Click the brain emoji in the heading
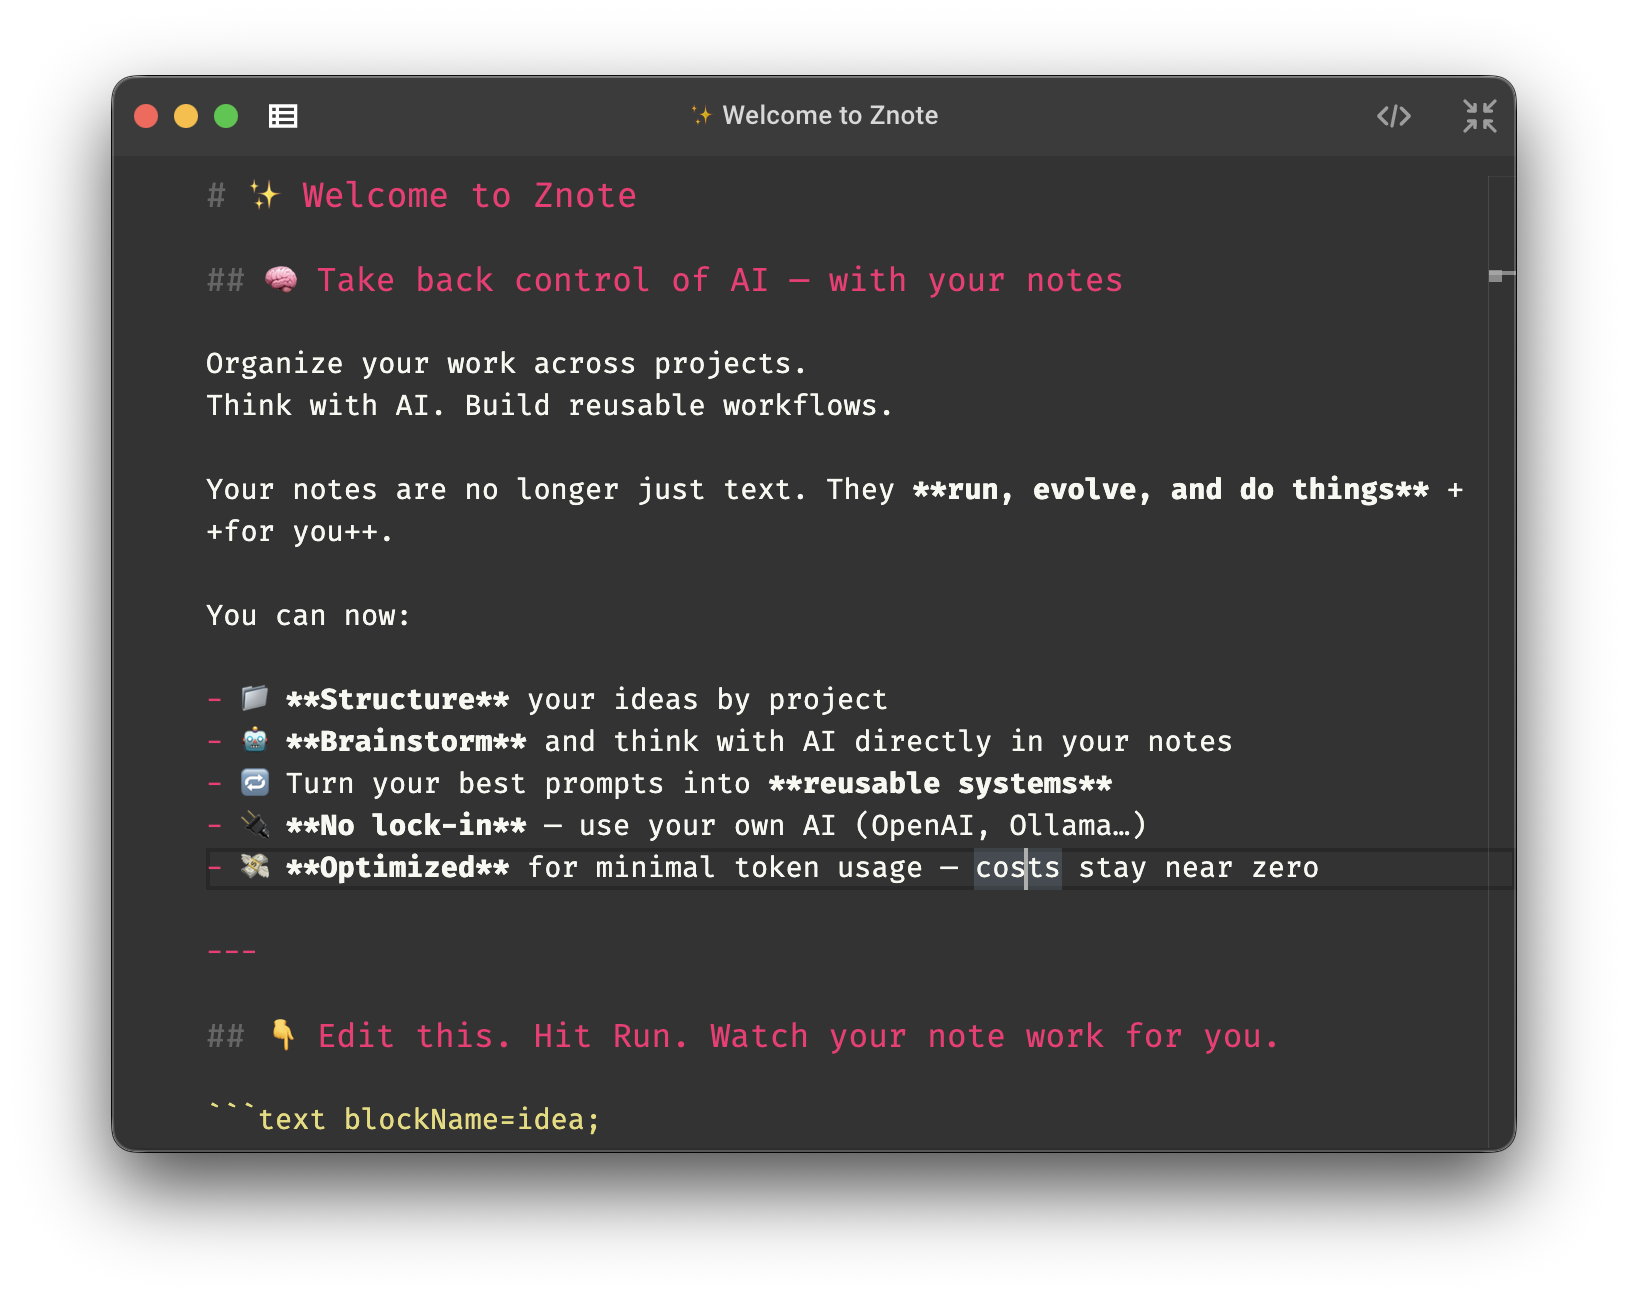Viewport: 1628px width, 1300px height. [281, 279]
